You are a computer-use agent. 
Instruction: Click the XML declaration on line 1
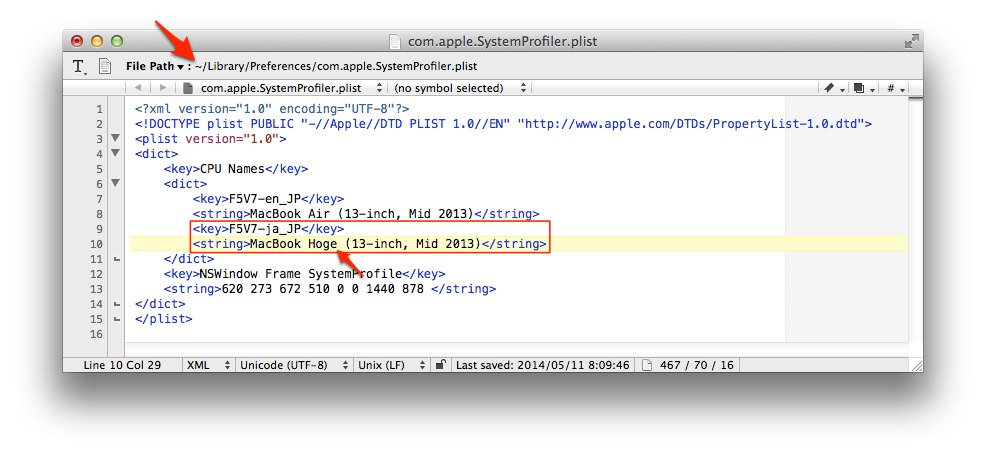point(272,108)
